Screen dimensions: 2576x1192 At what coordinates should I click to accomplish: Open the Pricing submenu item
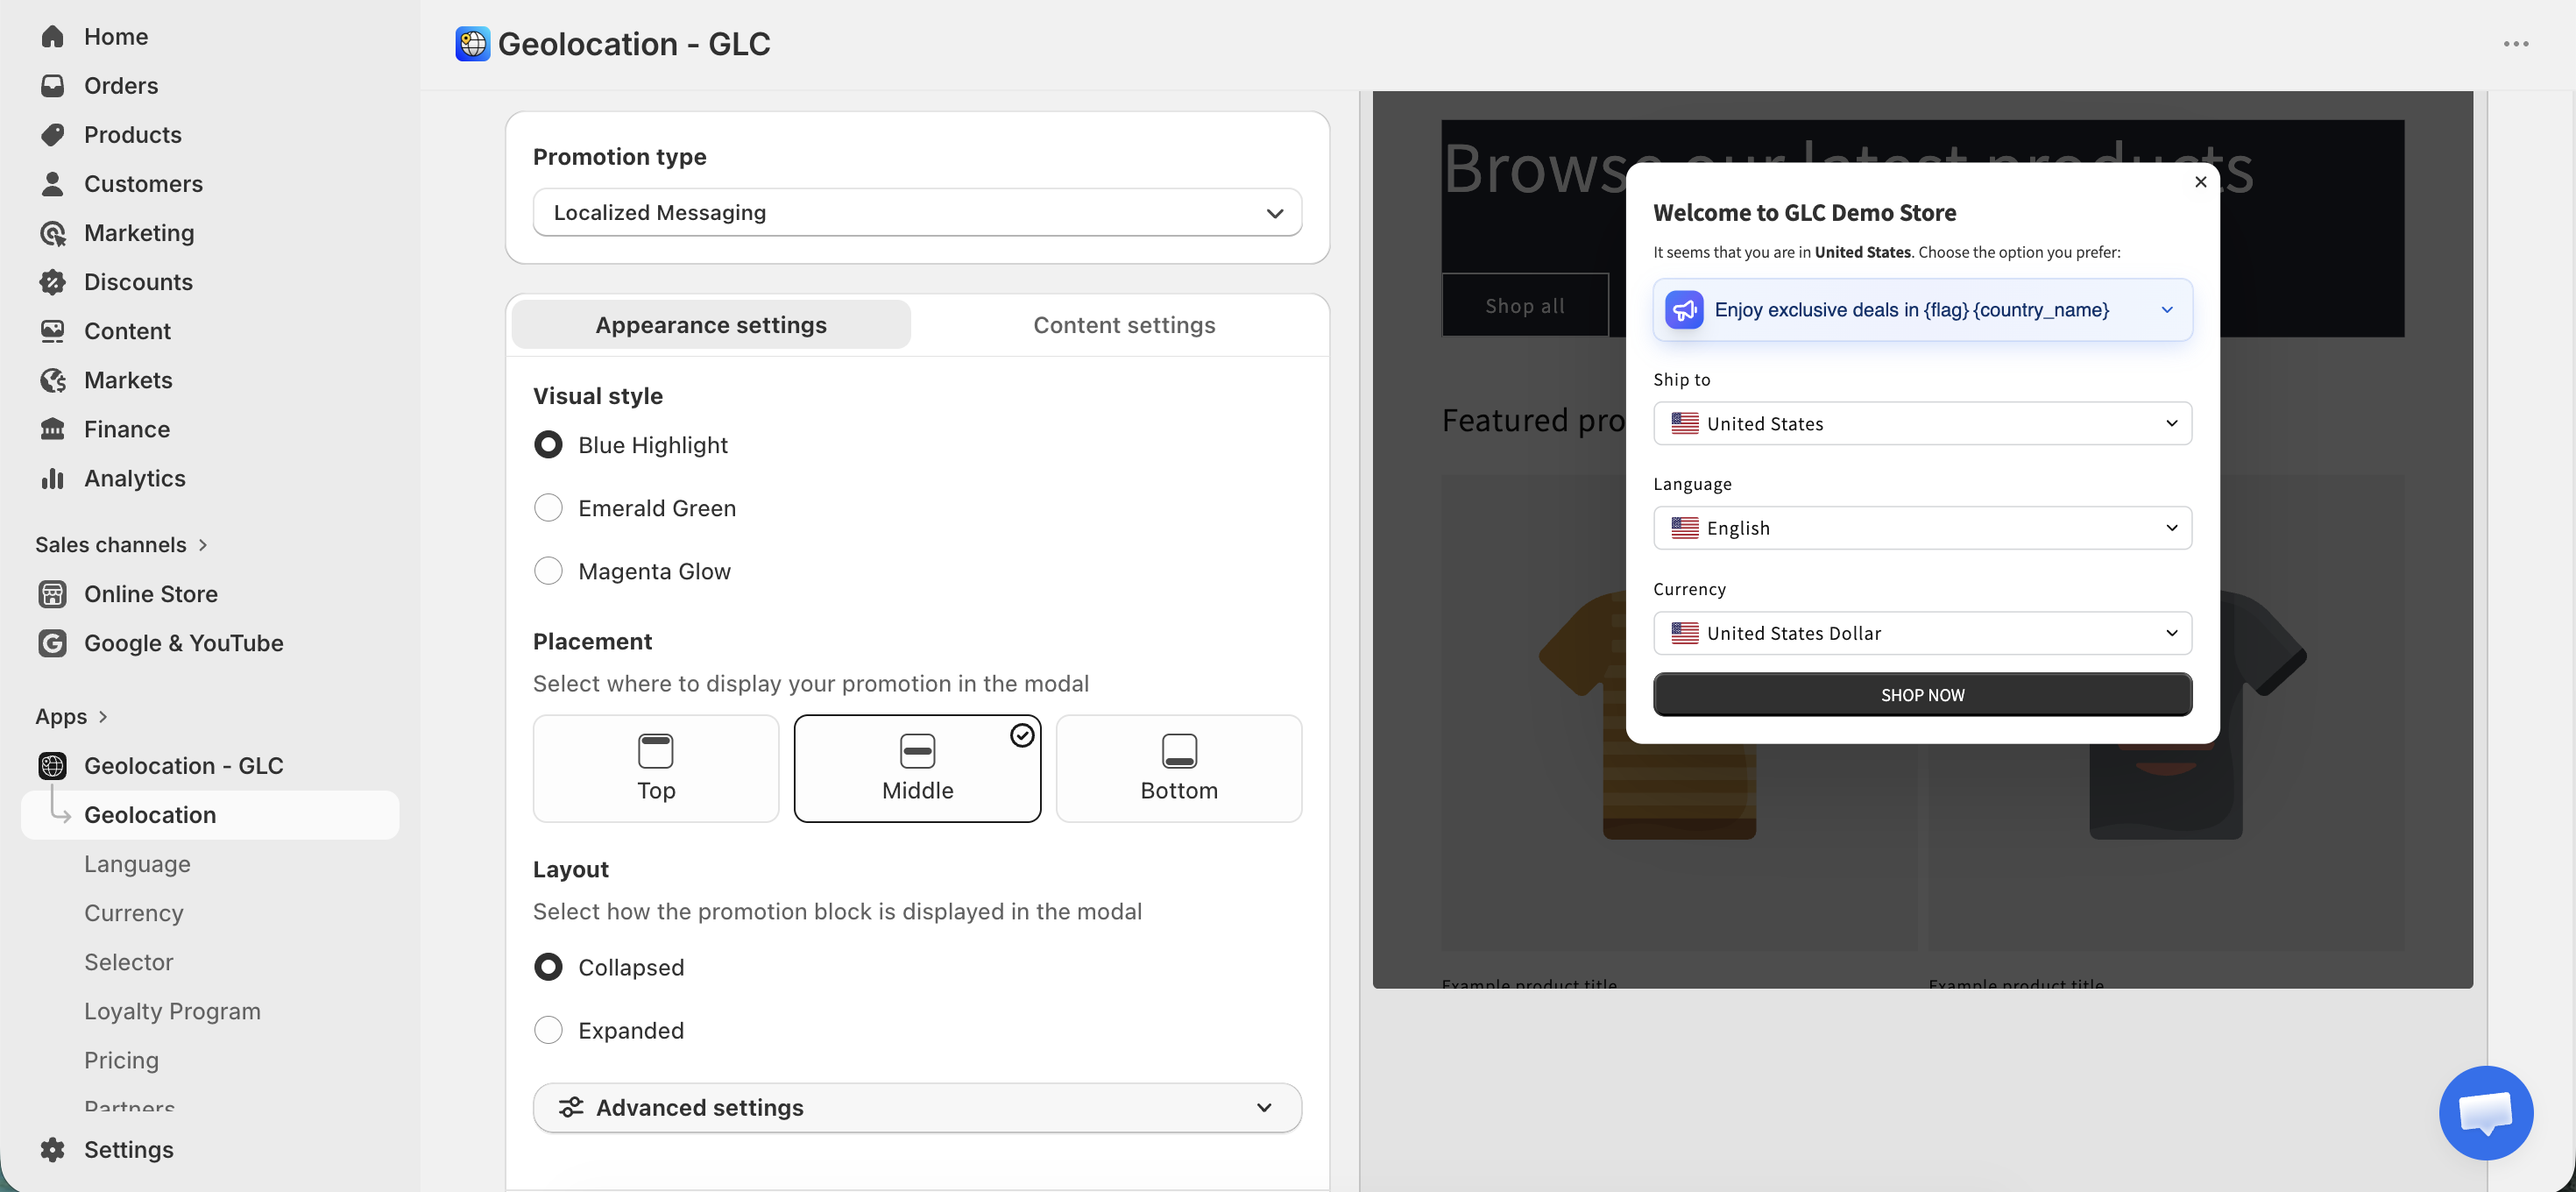coord(121,1060)
